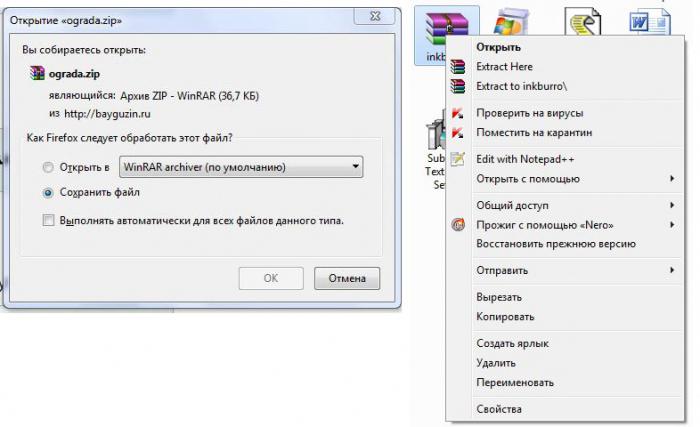Select the yellow script document desktop icon

(x=583, y=21)
